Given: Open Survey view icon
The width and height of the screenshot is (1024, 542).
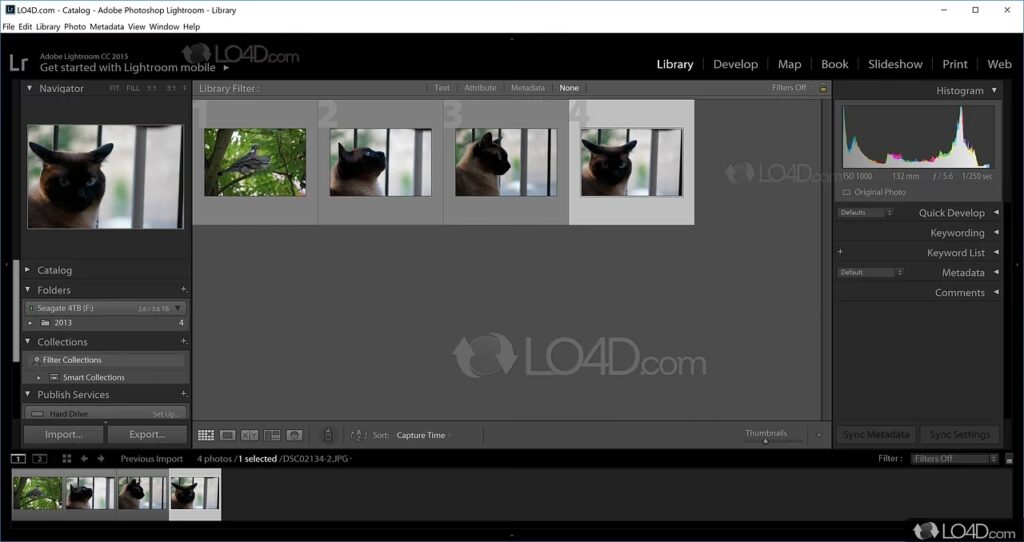Looking at the screenshot, I should coord(272,435).
